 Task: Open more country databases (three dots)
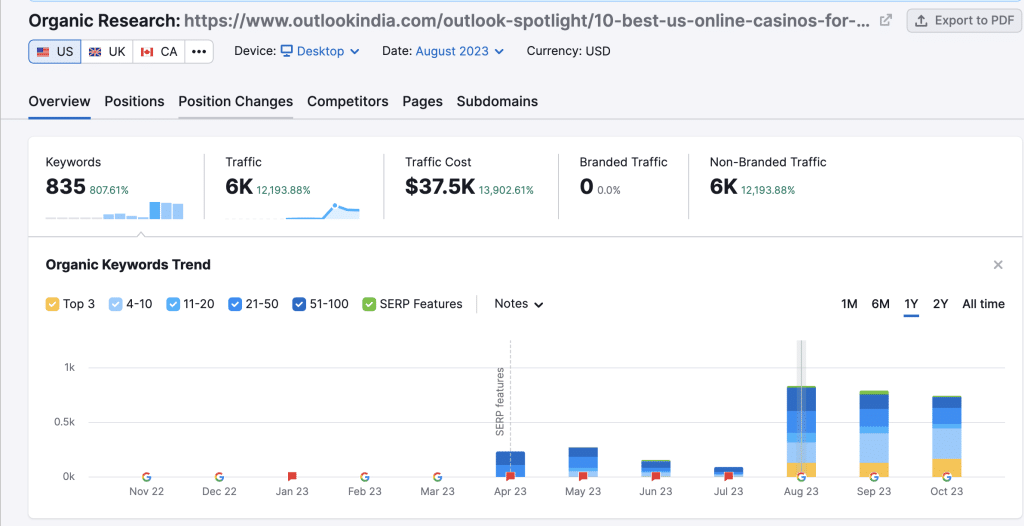199,52
